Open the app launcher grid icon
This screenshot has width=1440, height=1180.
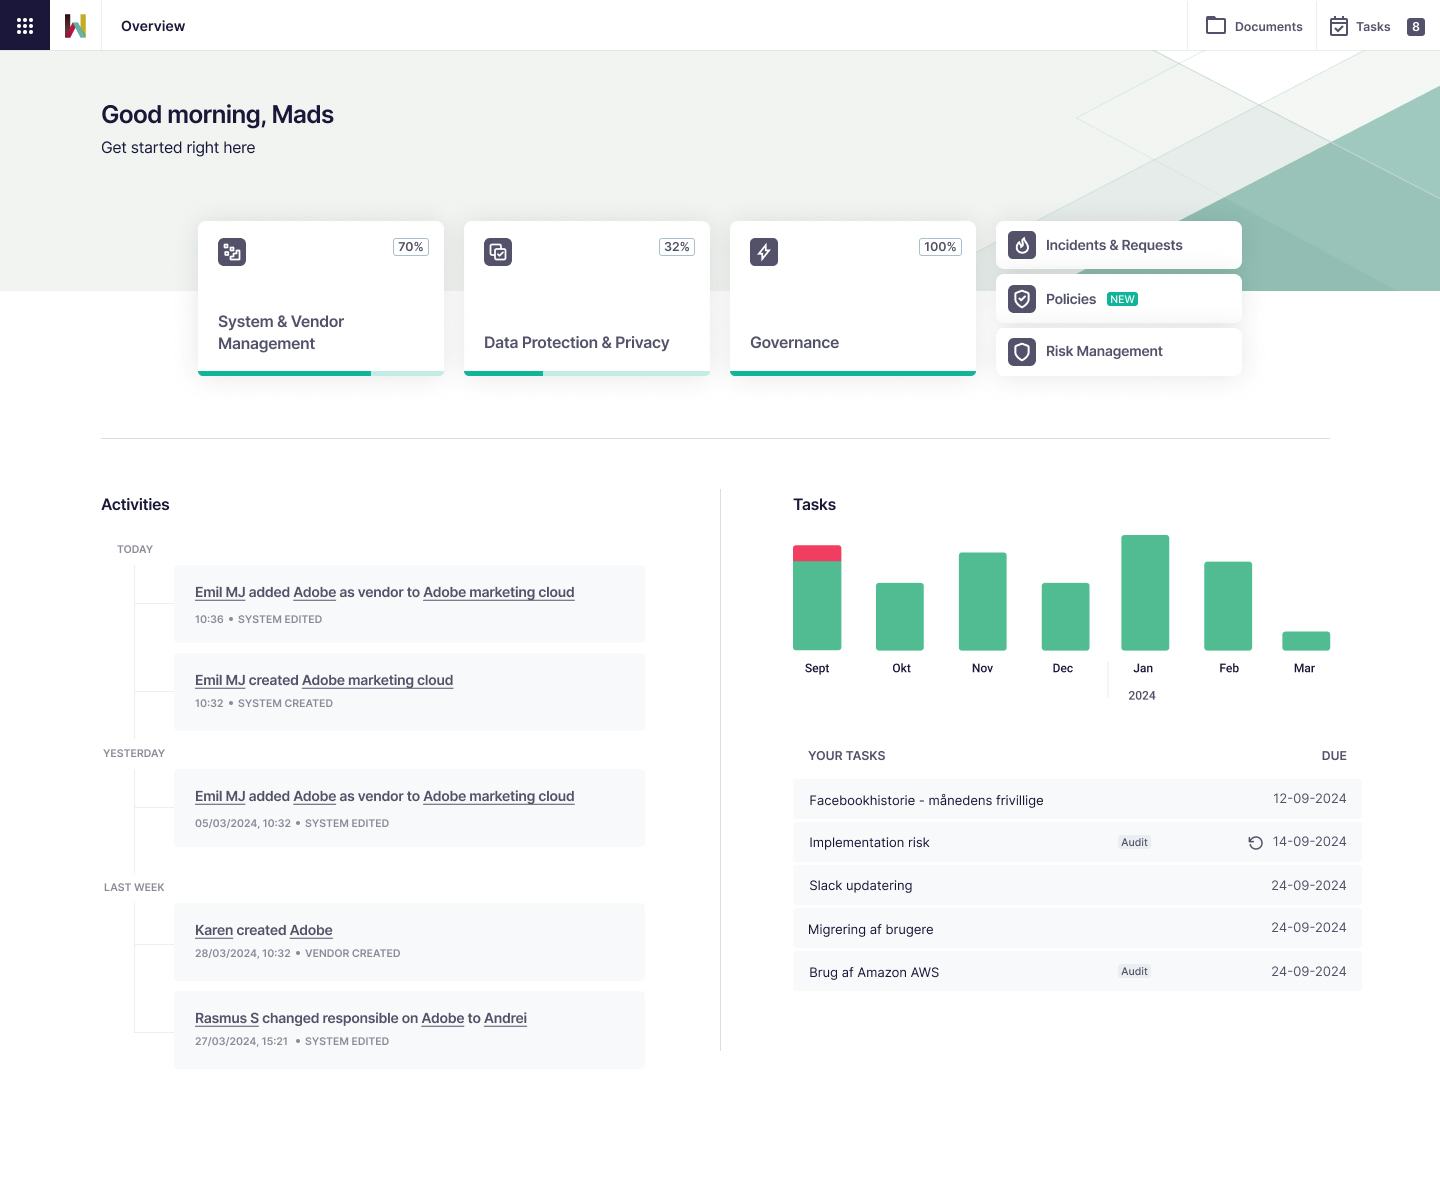pyautogui.click(x=24, y=25)
